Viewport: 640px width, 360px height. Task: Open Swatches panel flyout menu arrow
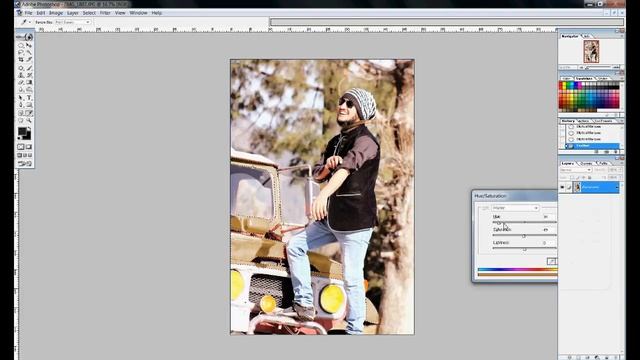click(x=622, y=78)
